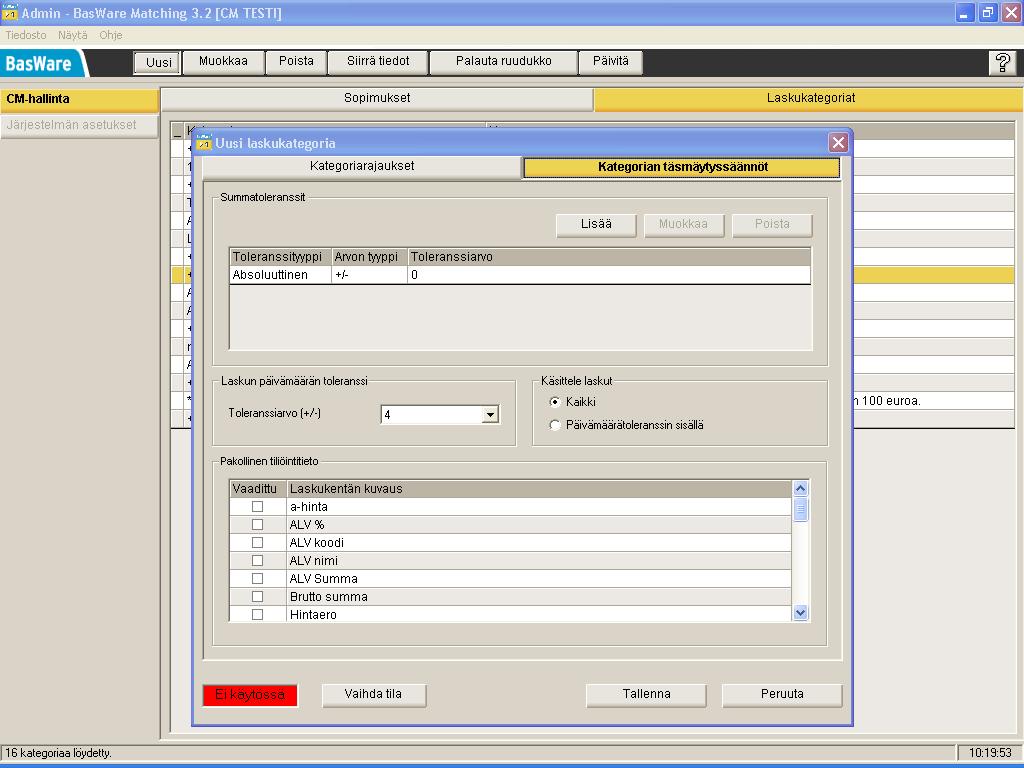Open the Järjestelmän asetukset section
This screenshot has width=1024, height=768.
[x=79, y=125]
